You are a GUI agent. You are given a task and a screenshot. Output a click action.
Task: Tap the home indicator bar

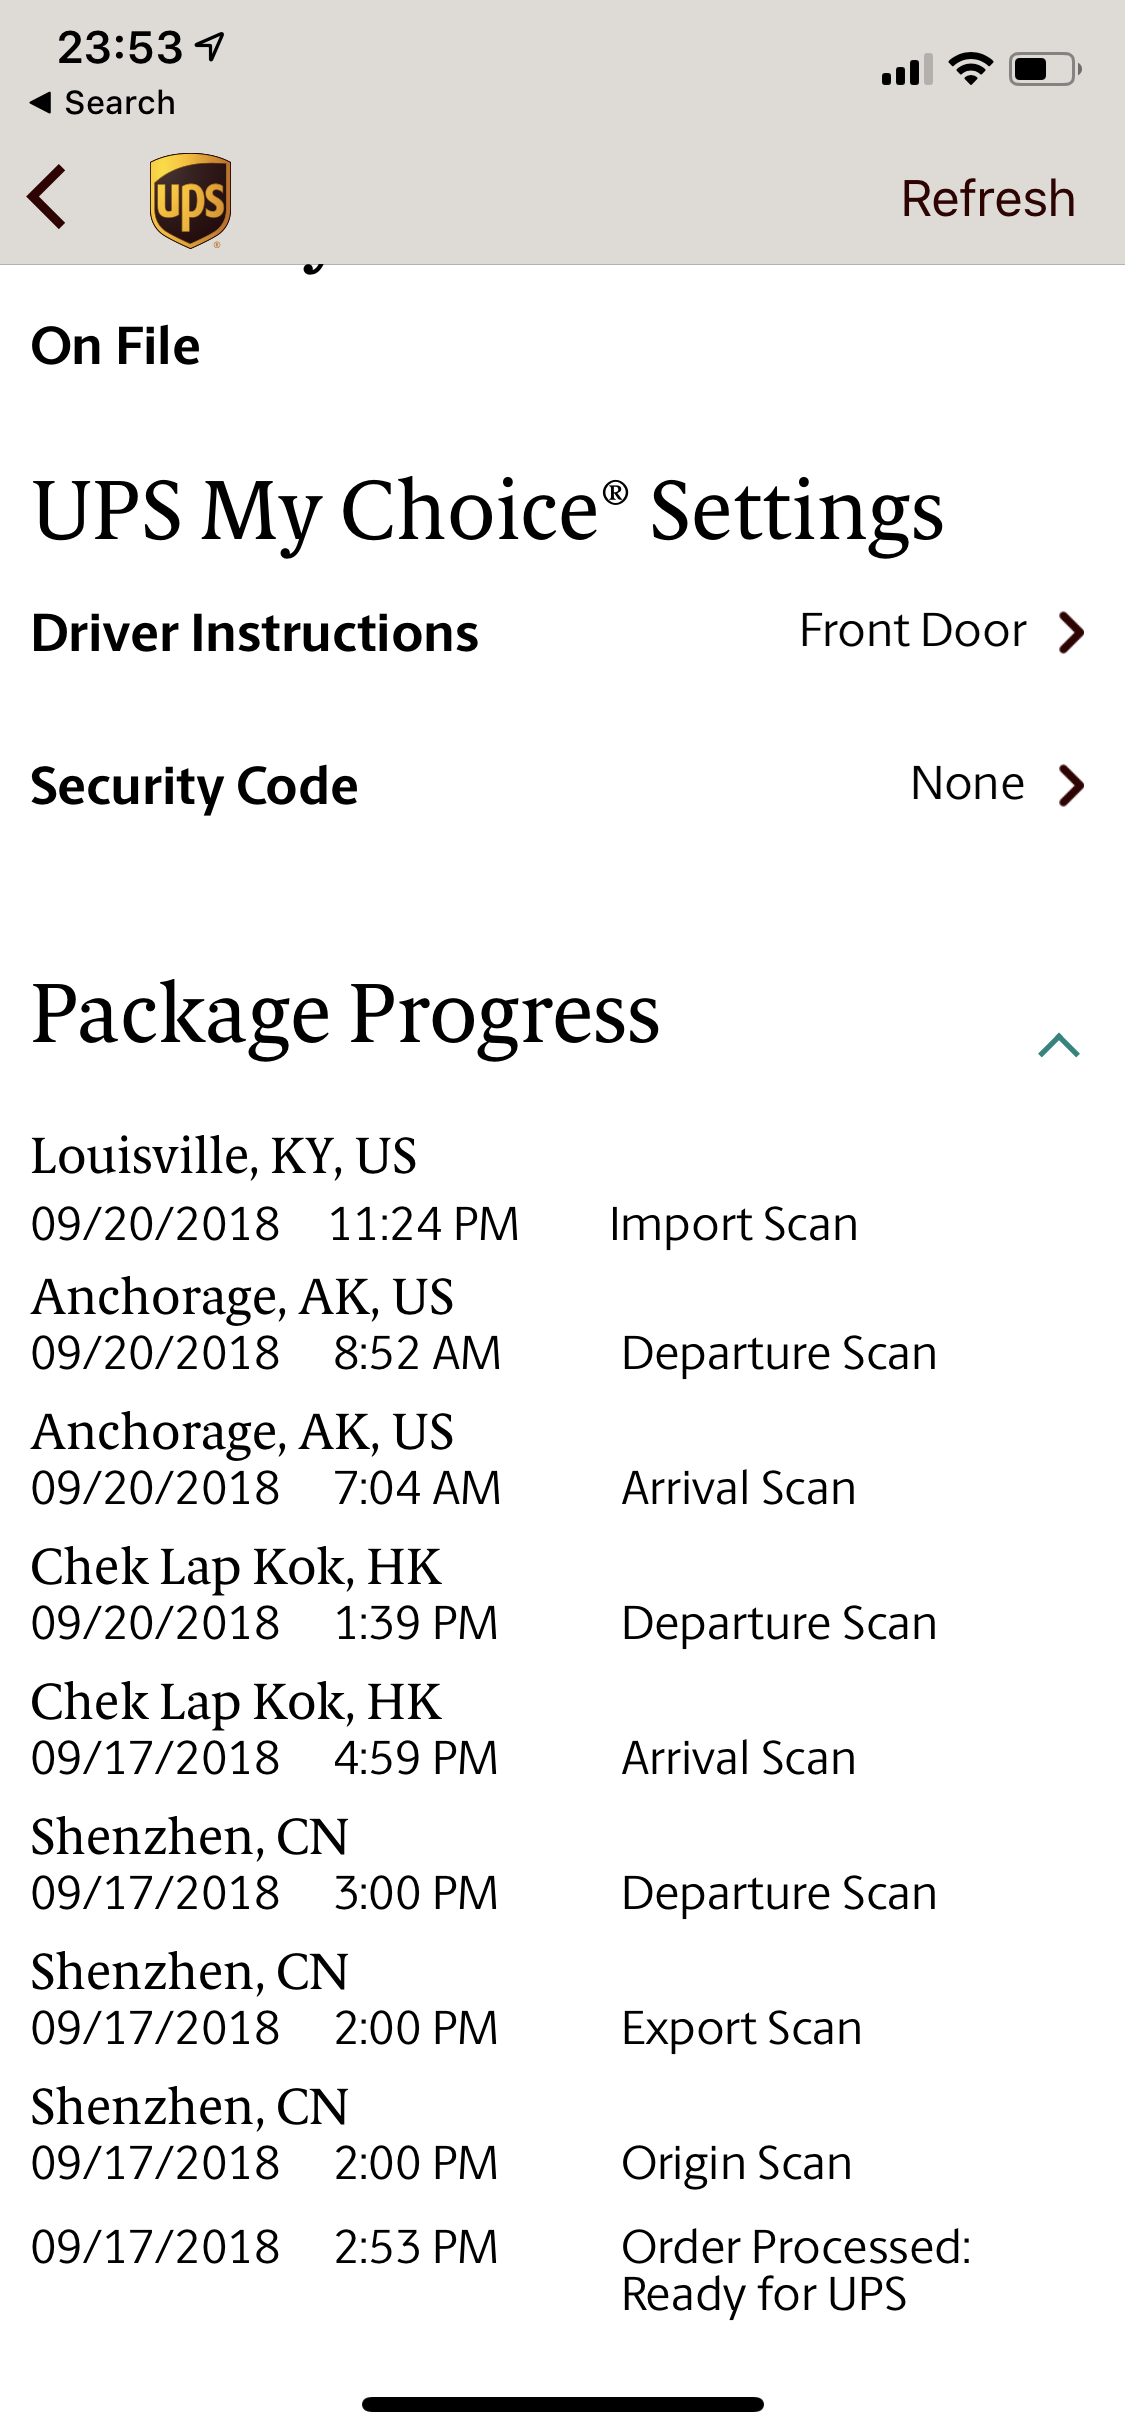(563, 2404)
